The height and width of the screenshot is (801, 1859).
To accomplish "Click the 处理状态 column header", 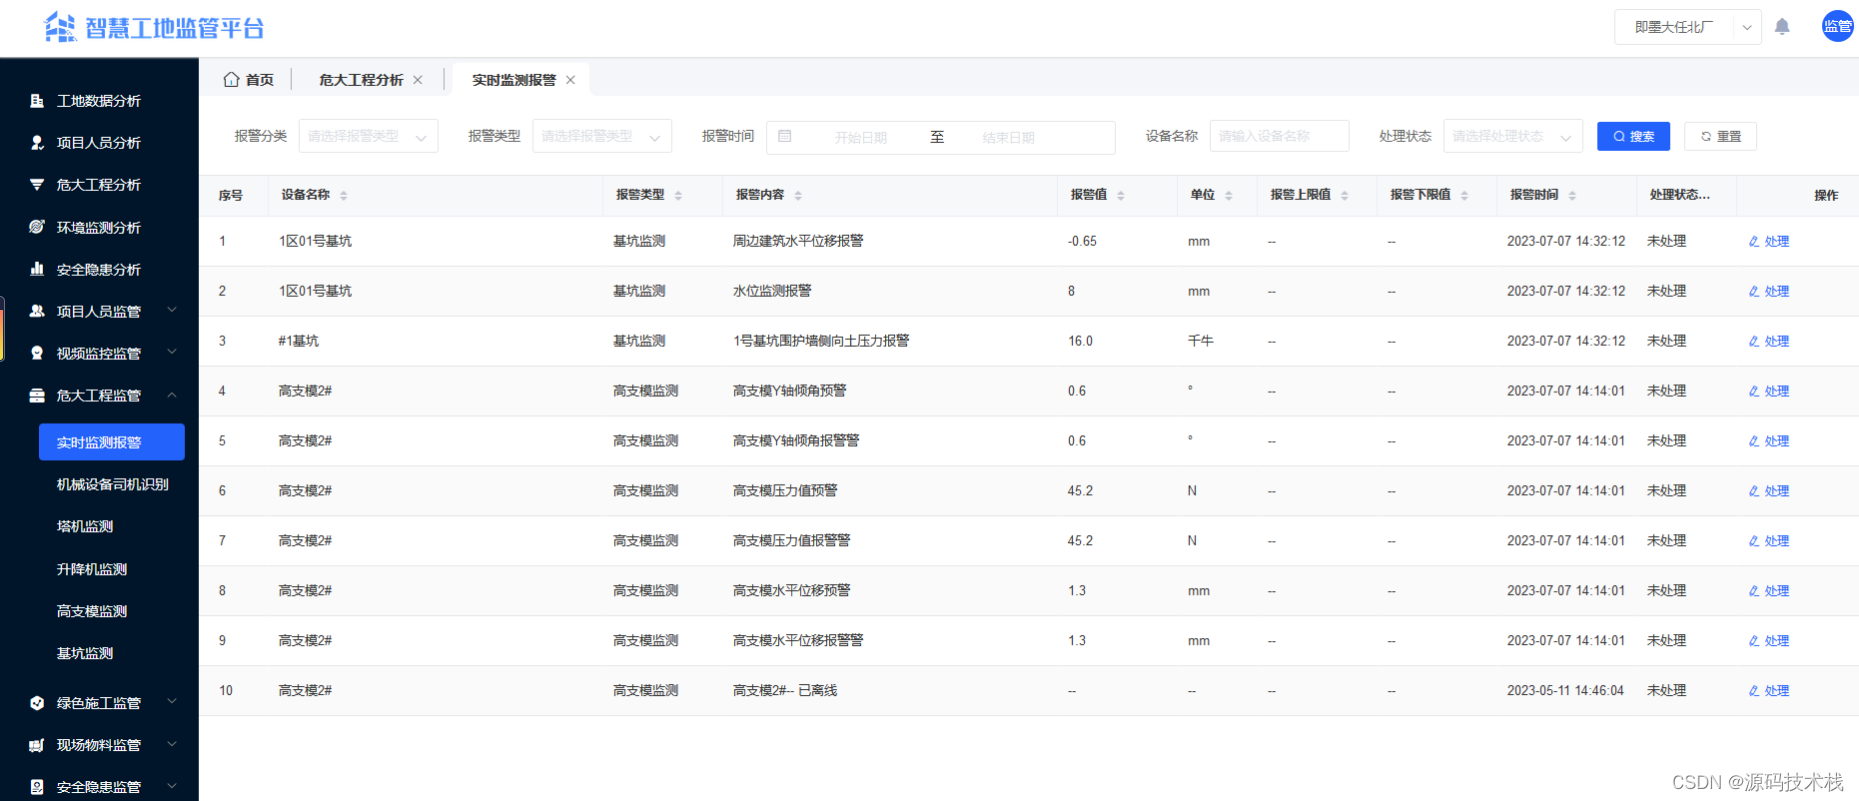I will pyautogui.click(x=1680, y=195).
